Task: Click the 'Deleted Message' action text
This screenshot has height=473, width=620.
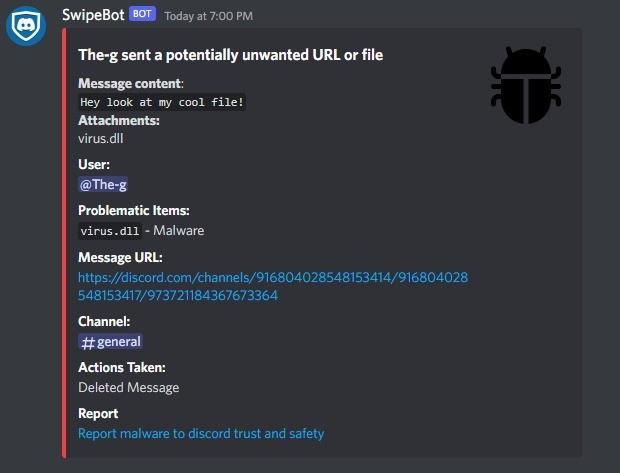Action: (x=129, y=387)
